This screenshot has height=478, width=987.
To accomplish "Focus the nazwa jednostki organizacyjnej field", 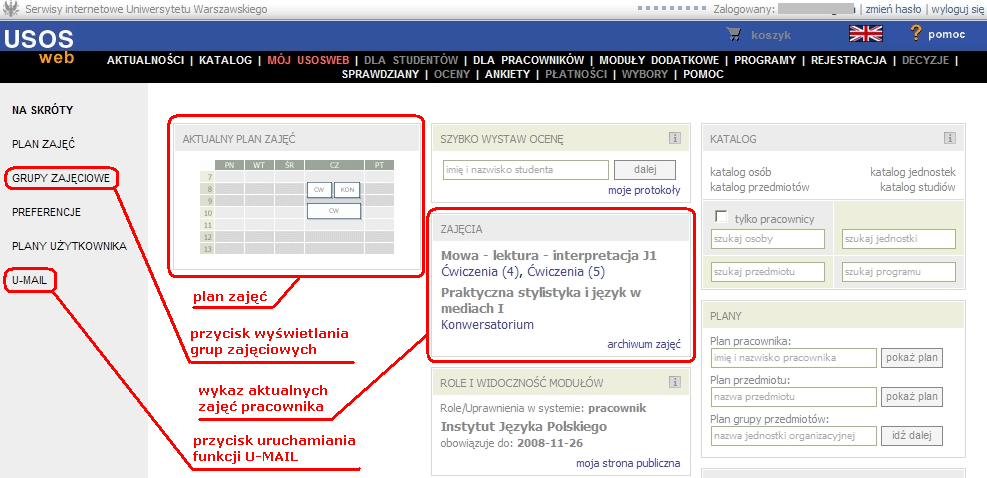I will [793, 436].
